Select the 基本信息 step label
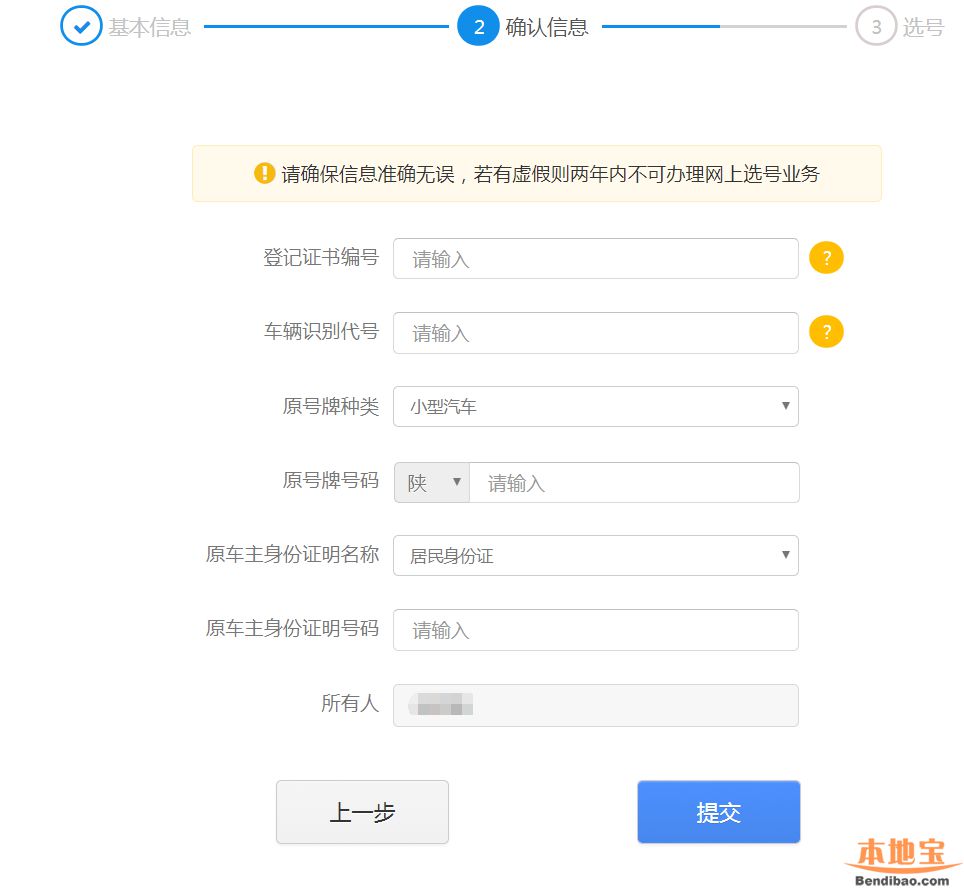The image size is (964, 892). (149, 28)
